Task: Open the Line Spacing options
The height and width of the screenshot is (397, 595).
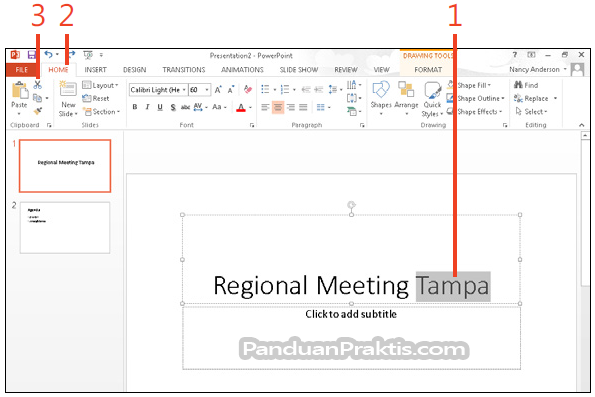Action: click(x=333, y=90)
